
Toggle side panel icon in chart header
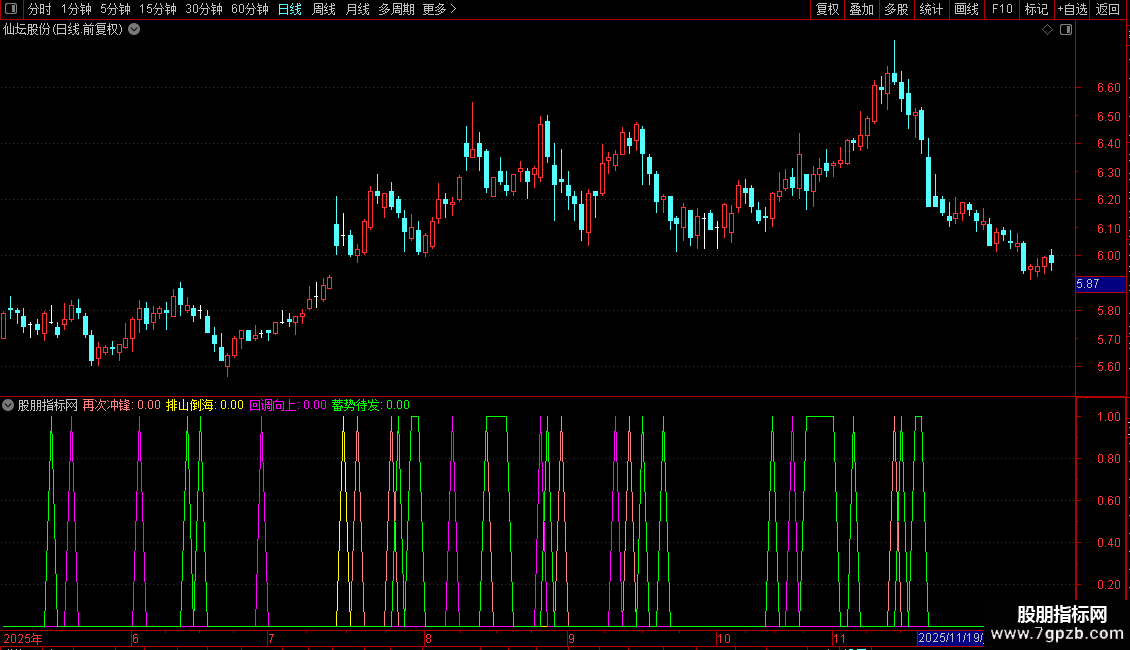1066,30
